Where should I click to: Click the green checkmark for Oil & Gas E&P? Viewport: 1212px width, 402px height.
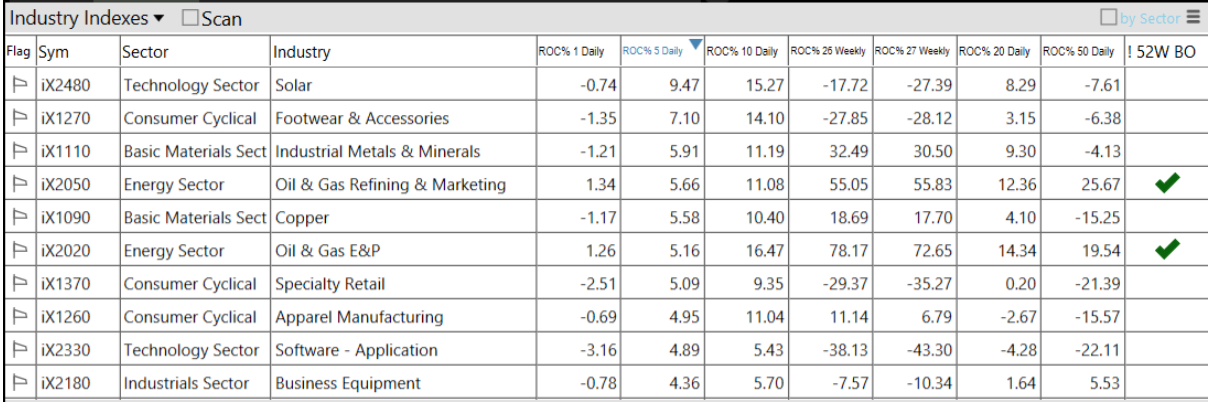1166,250
